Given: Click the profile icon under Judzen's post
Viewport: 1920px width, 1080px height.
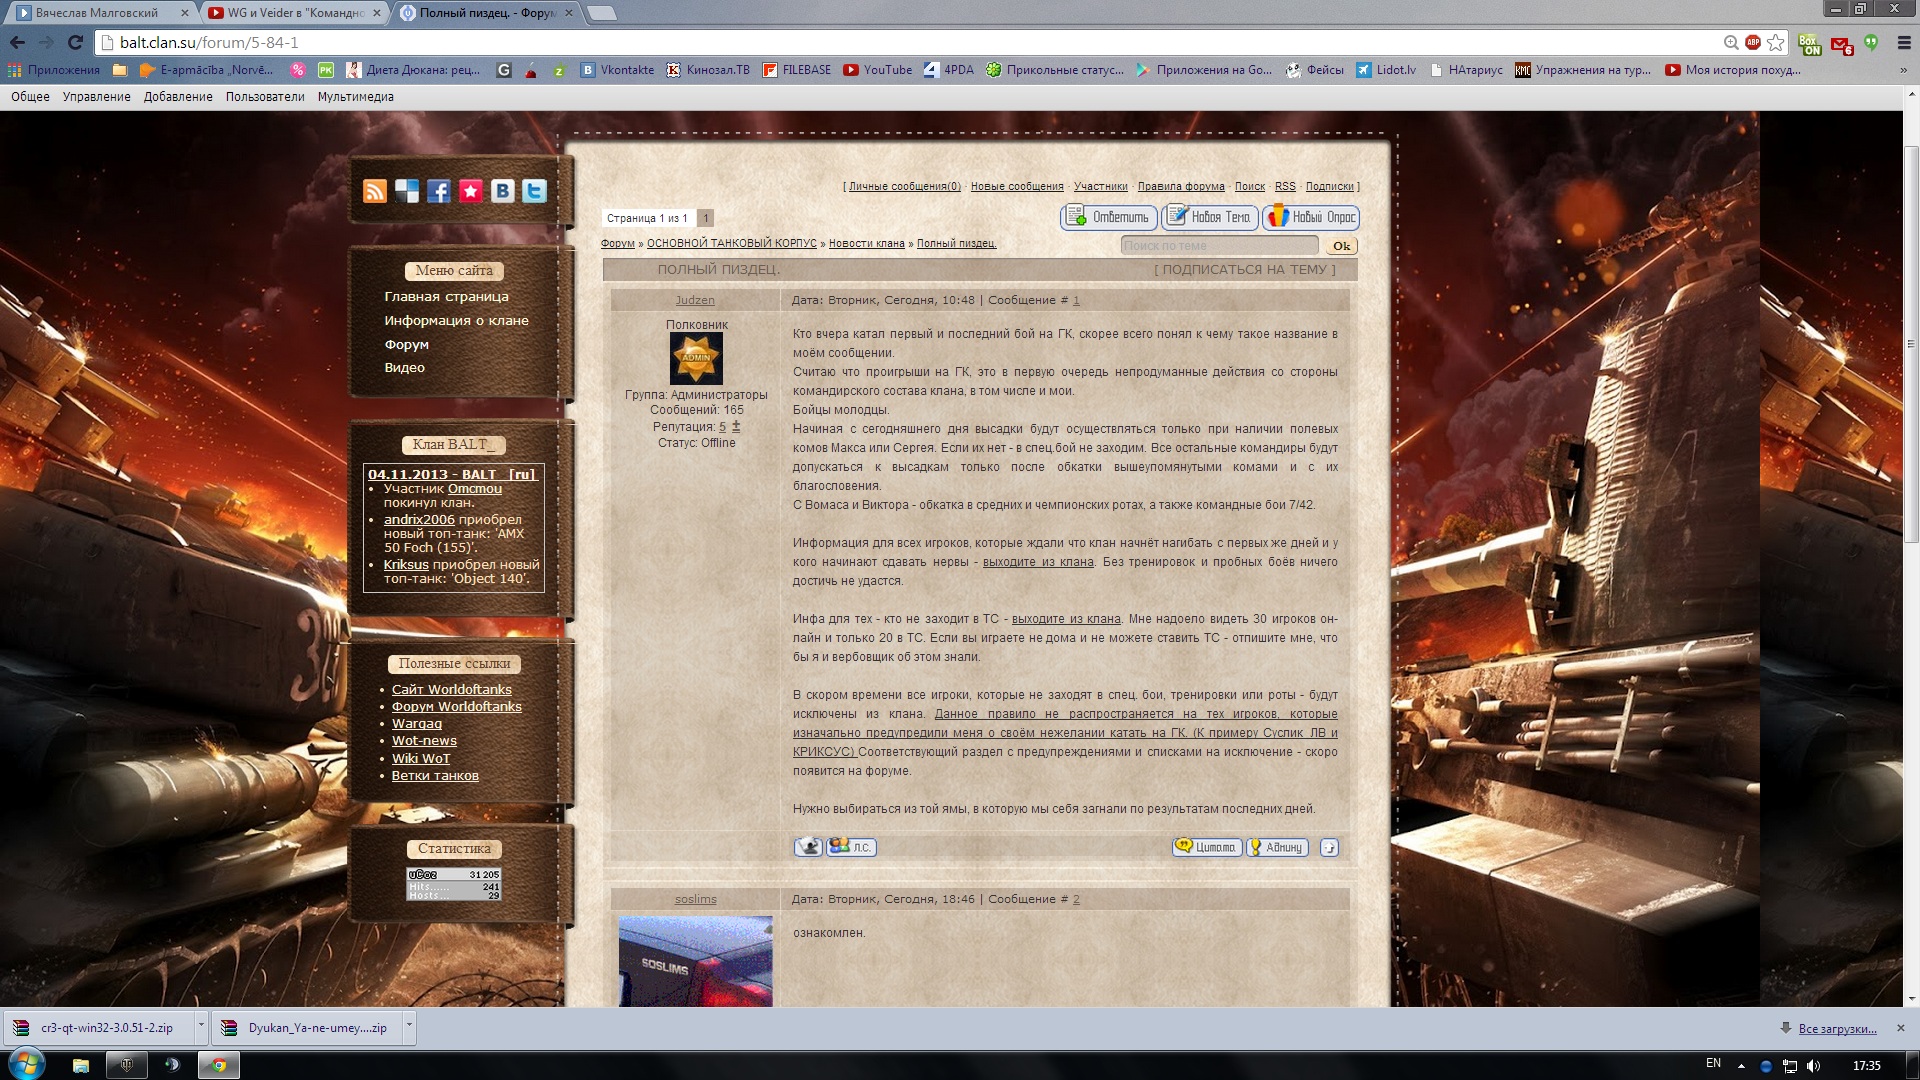Looking at the screenshot, I should pyautogui.click(x=808, y=847).
